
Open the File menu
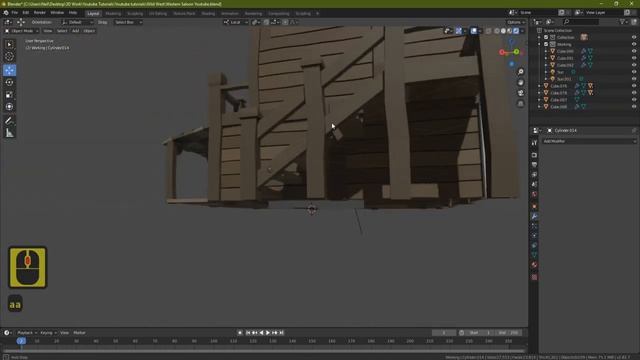tap(15, 13)
